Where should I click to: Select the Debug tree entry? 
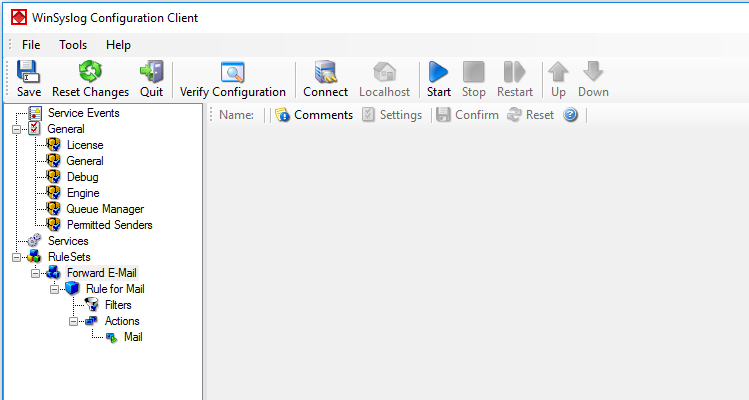point(83,177)
